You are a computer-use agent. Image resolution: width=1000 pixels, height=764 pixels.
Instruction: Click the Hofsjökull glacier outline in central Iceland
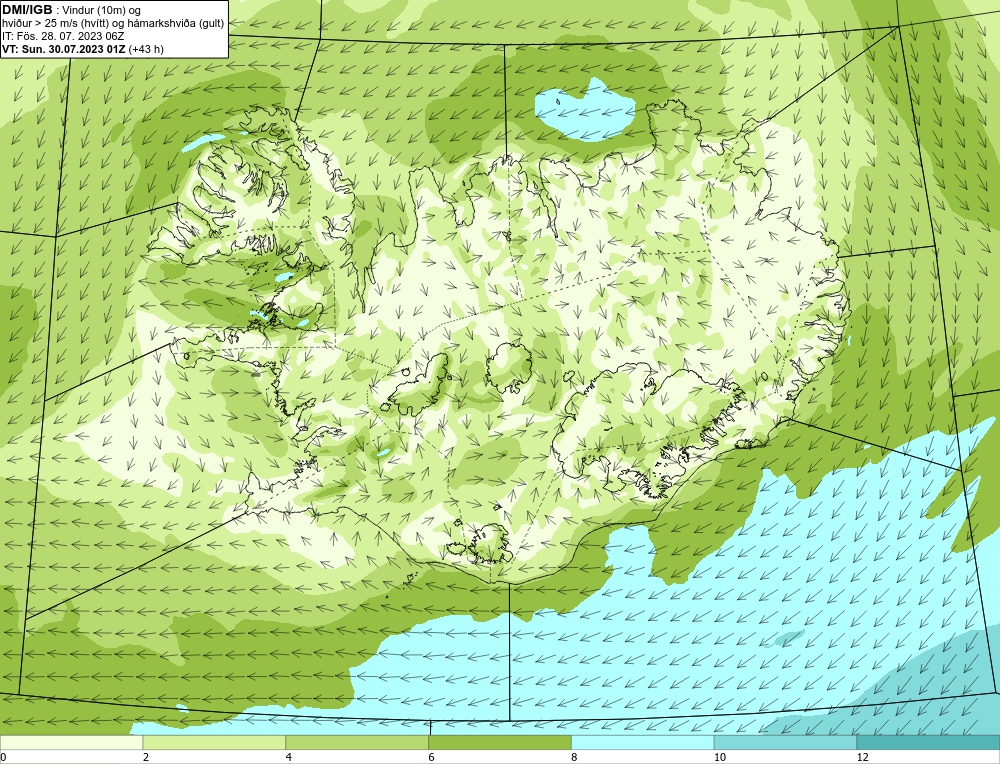509,367
